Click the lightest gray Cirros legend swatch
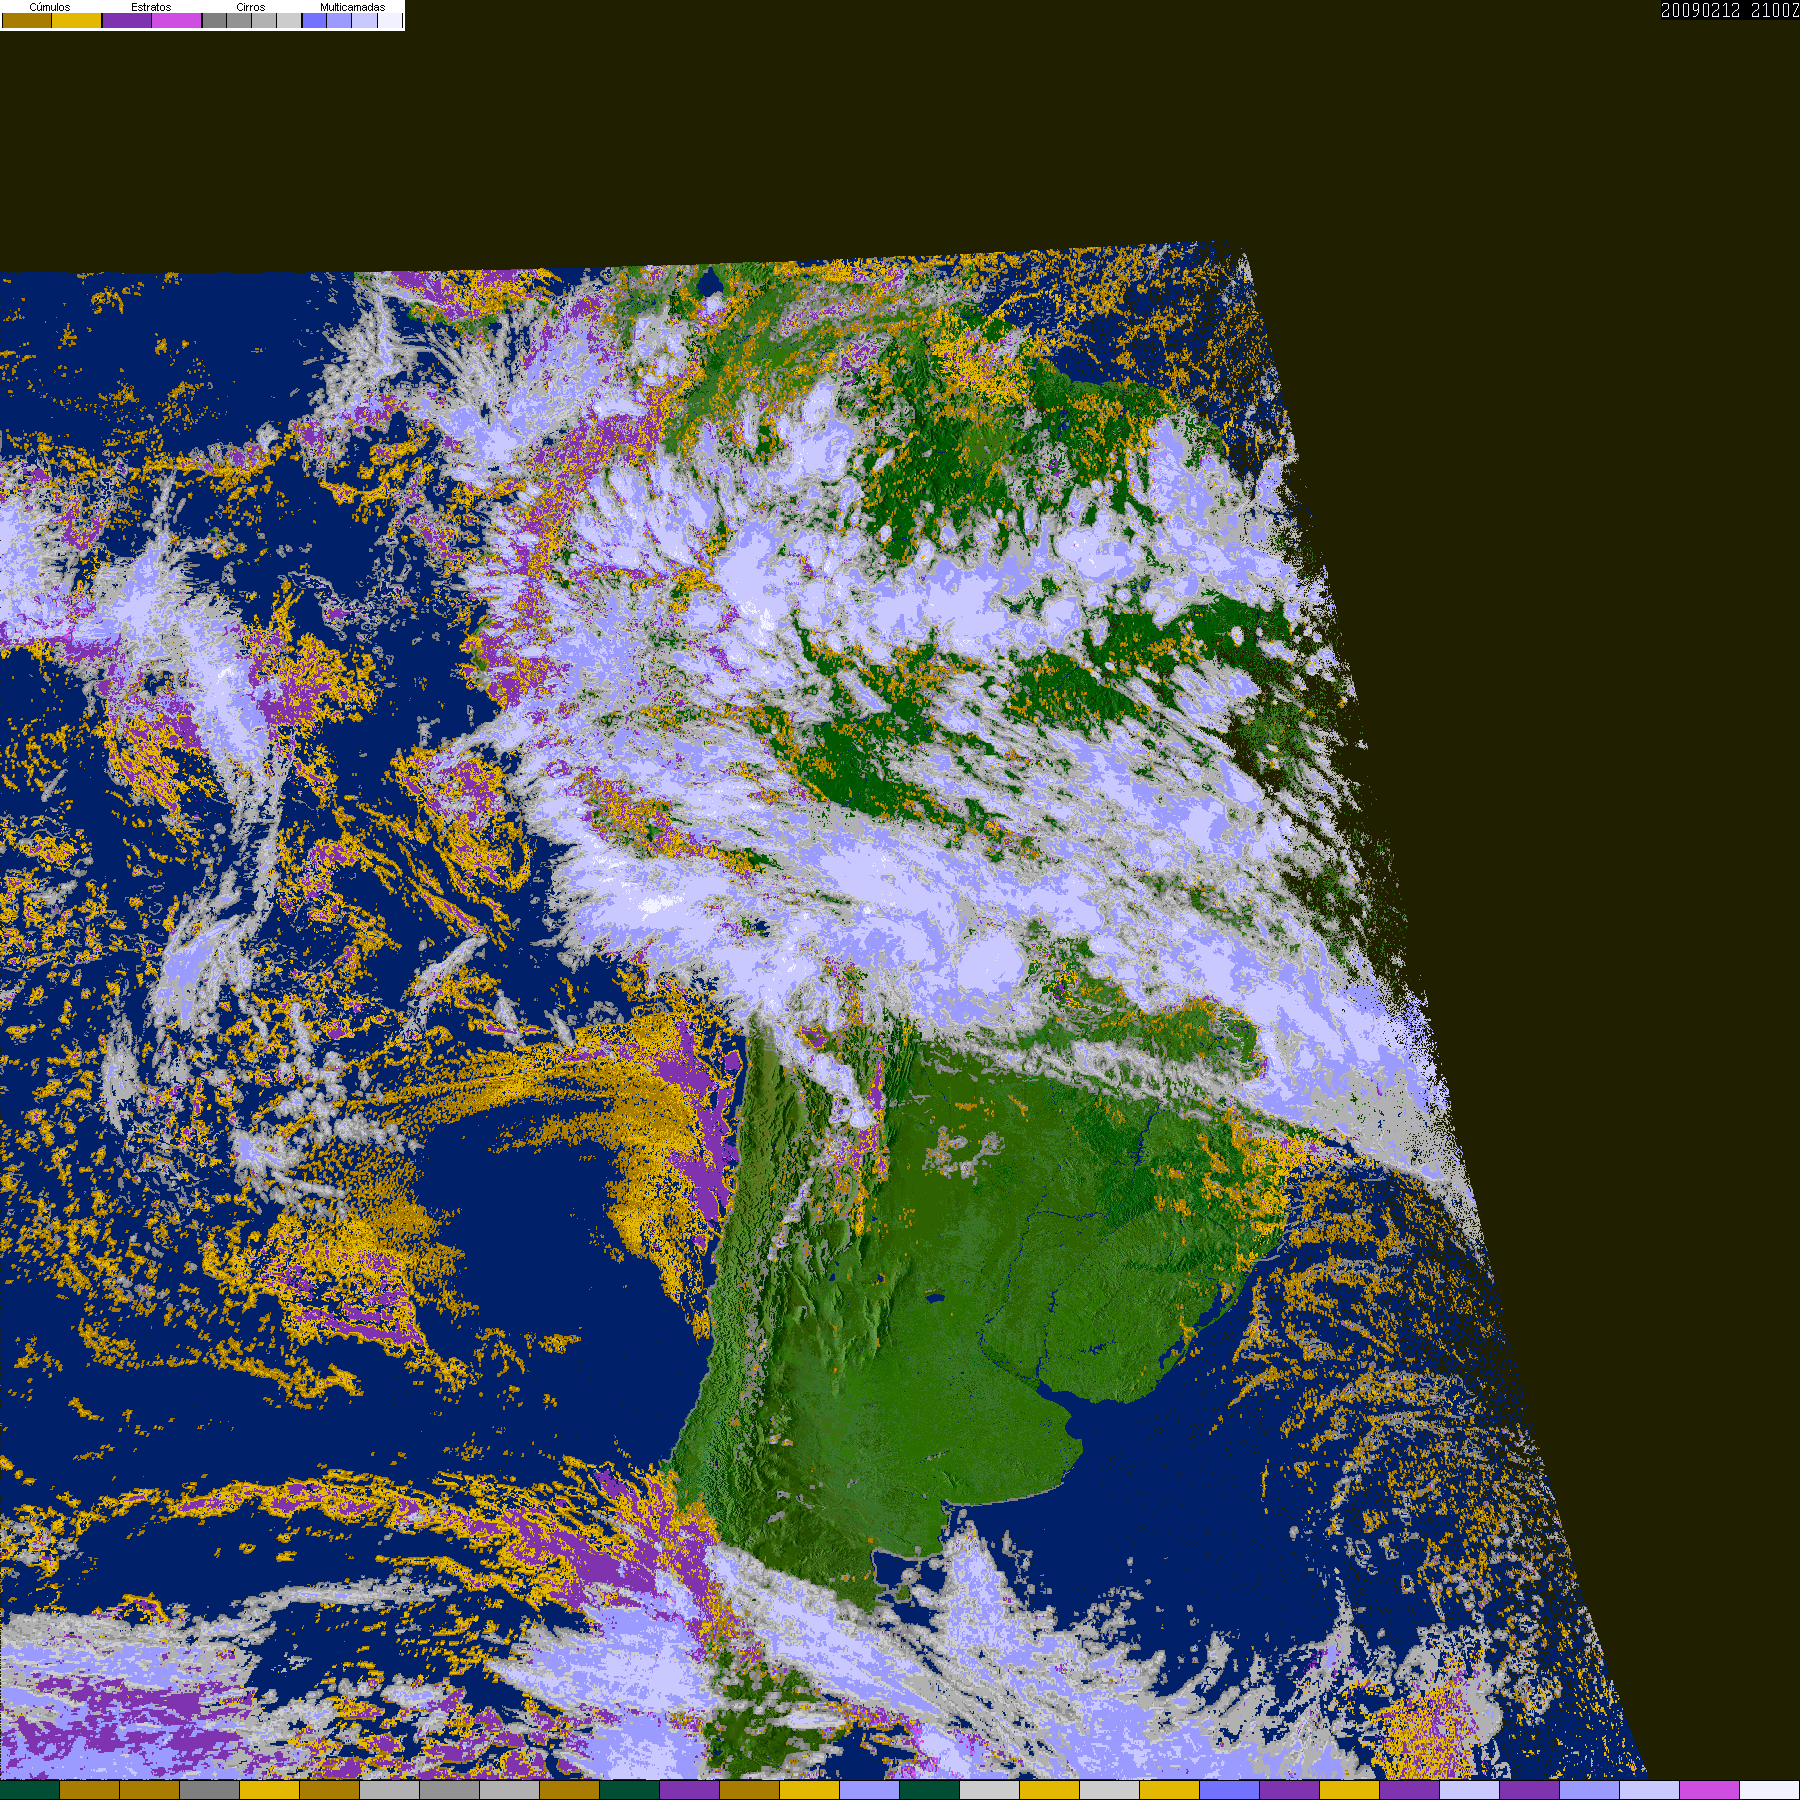This screenshot has width=1800, height=1800. pos(289,20)
